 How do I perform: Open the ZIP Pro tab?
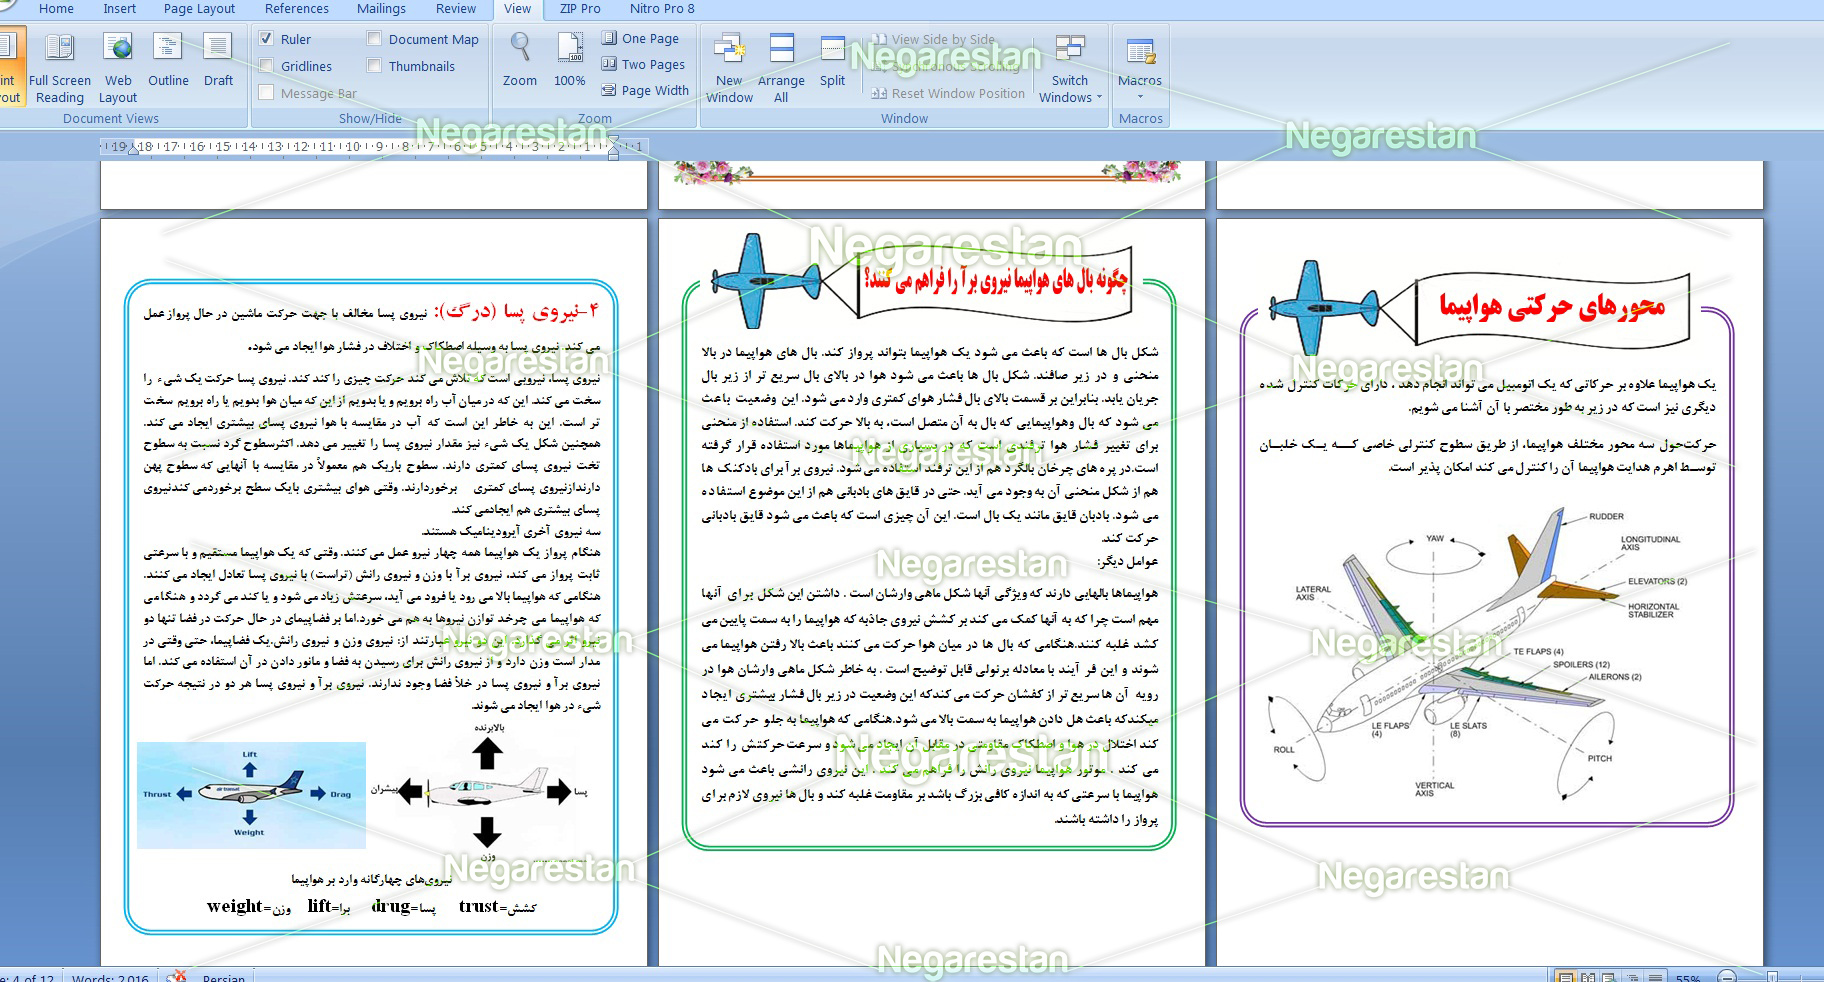580,9
